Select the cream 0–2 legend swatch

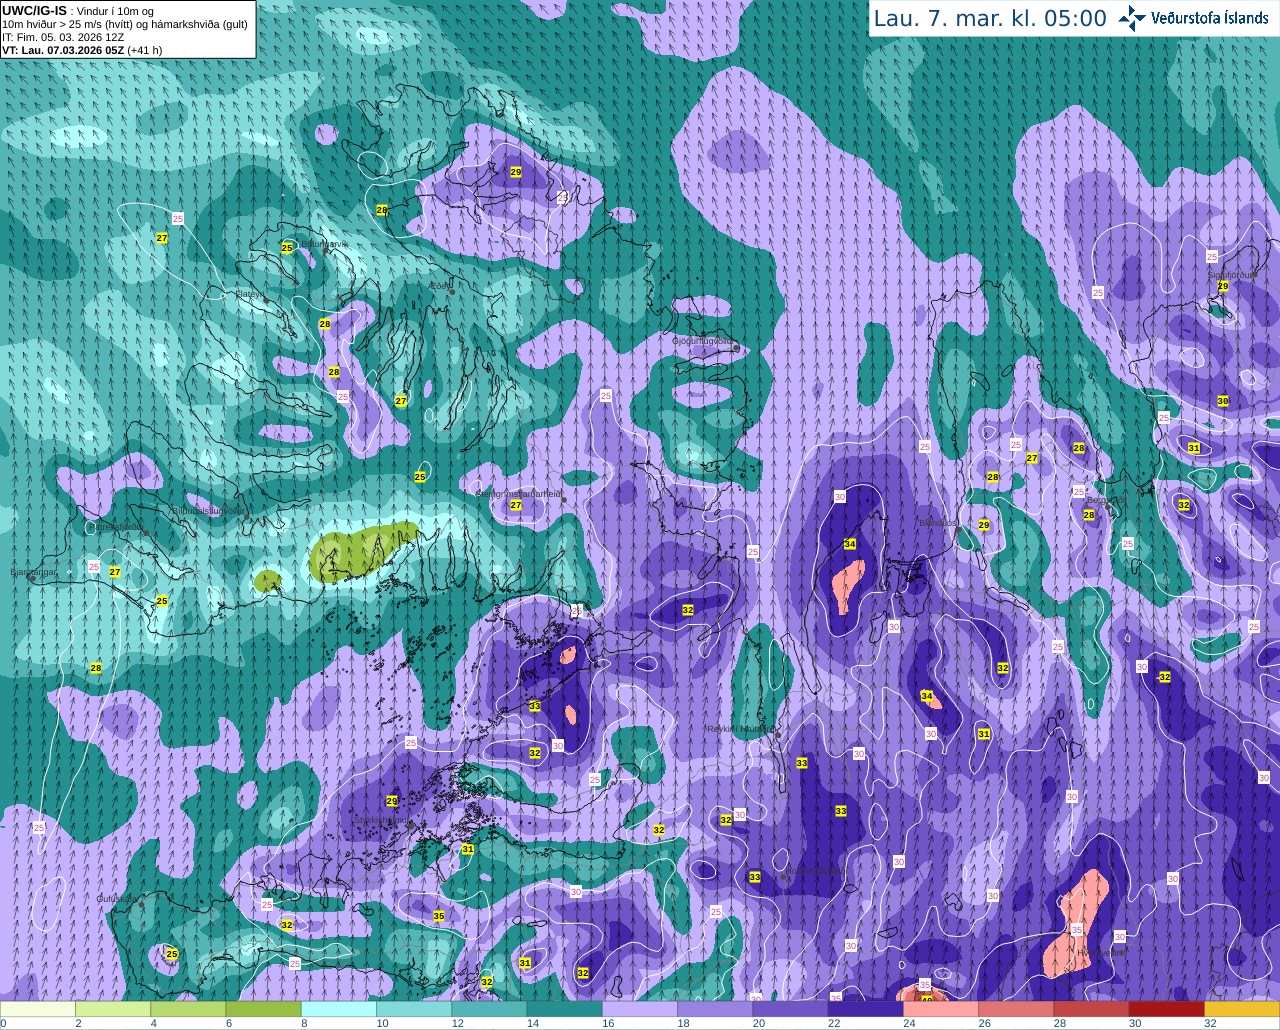pos(37,1009)
